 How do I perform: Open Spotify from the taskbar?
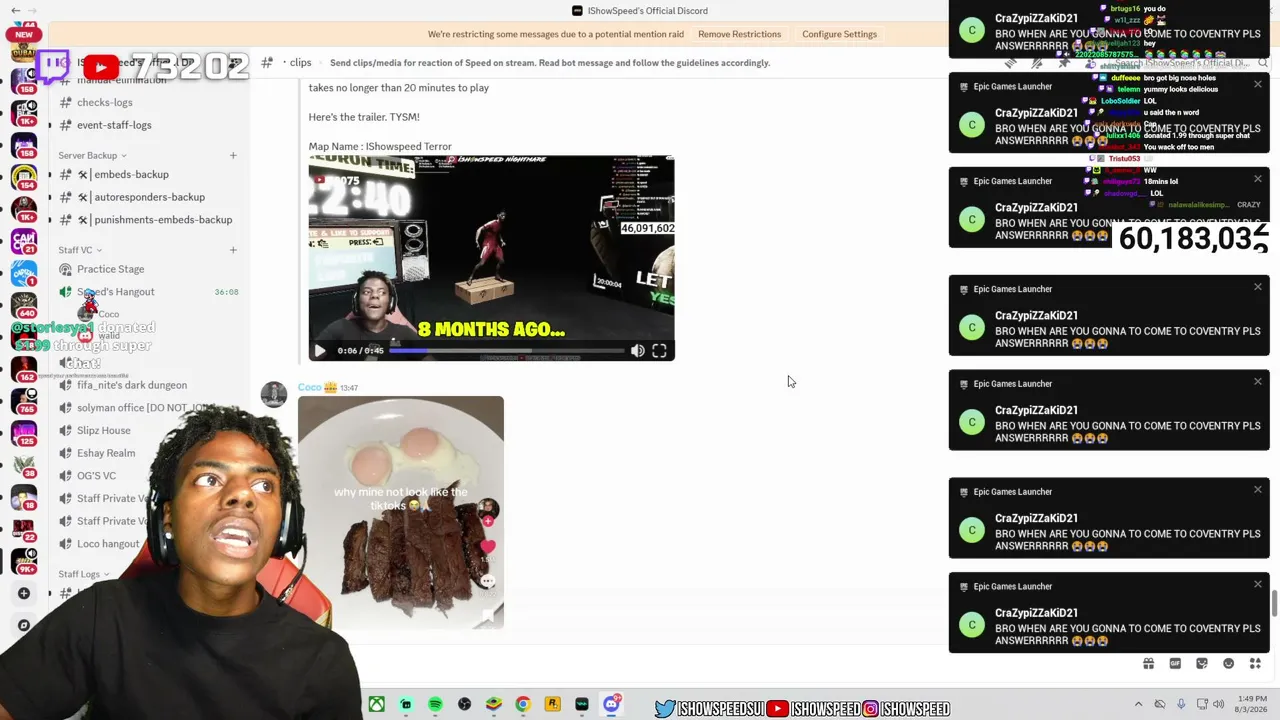[435, 705]
